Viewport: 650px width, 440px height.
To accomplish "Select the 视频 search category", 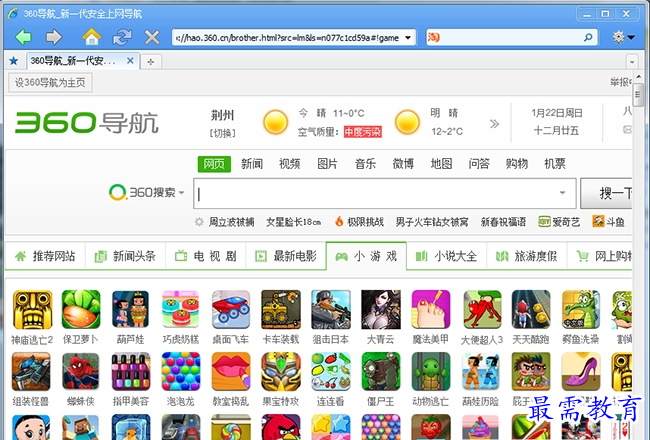I will click(x=289, y=164).
